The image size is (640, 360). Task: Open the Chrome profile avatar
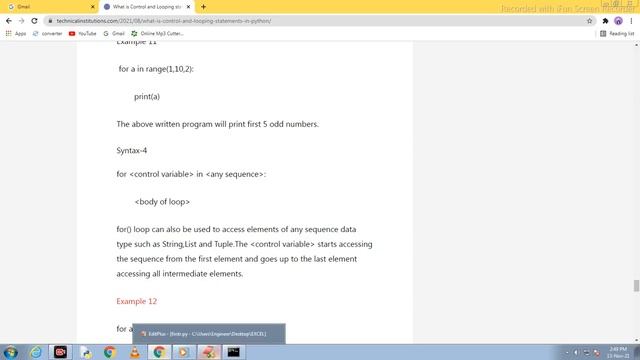(618, 21)
